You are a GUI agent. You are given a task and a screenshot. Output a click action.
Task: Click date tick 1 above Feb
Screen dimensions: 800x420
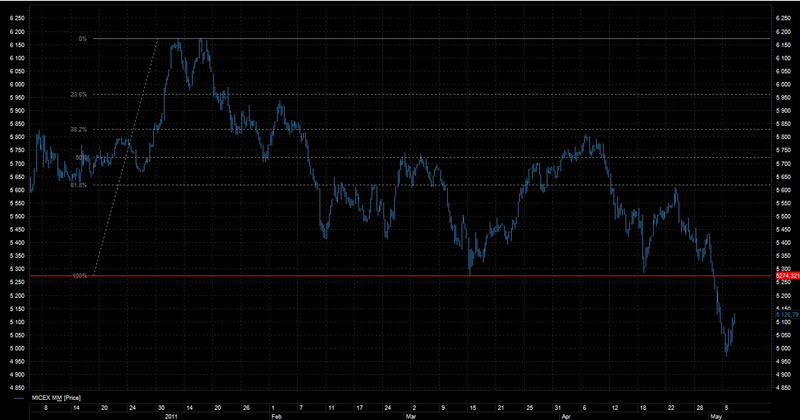coord(273,408)
